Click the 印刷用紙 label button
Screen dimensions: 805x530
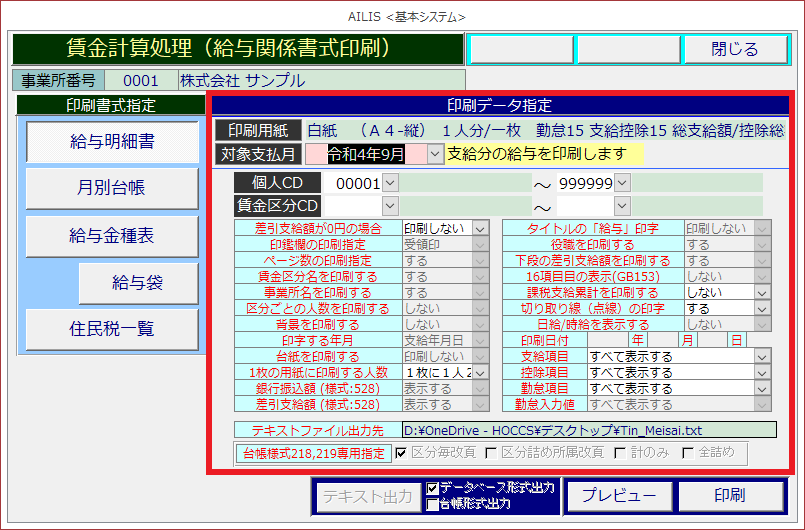coord(257,130)
